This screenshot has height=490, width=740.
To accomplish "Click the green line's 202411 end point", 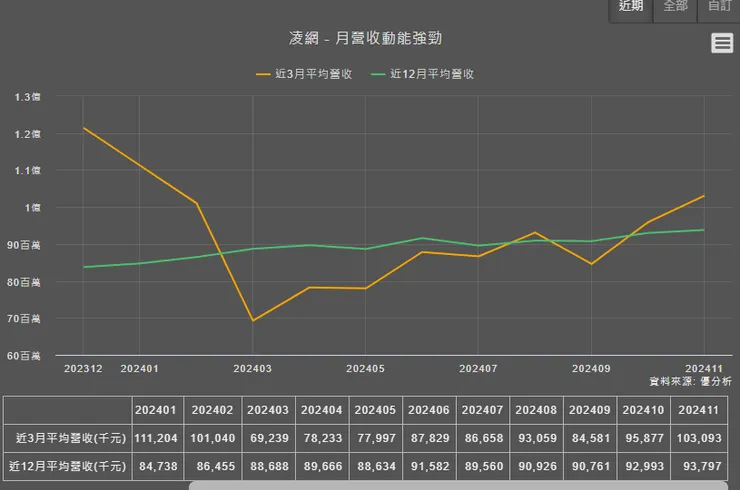I will [704, 230].
